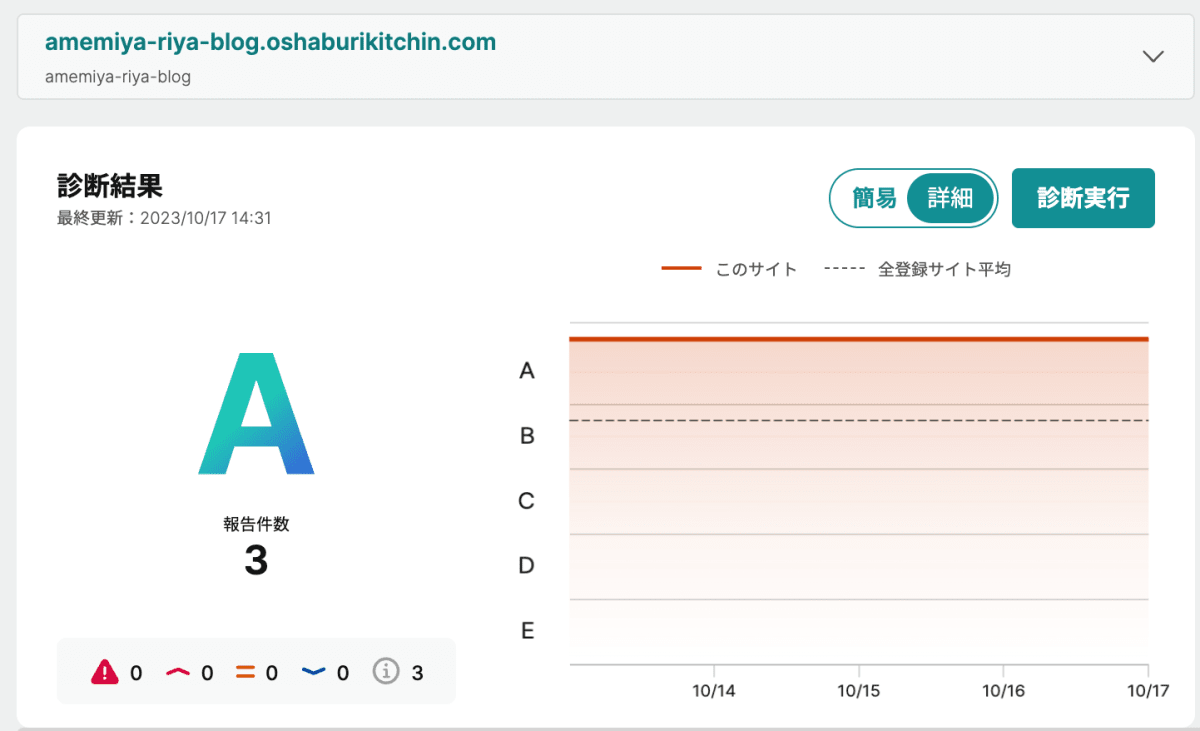Click the red critical warning triangle icon
Image resolution: width=1200 pixels, height=731 pixels.
(105, 672)
